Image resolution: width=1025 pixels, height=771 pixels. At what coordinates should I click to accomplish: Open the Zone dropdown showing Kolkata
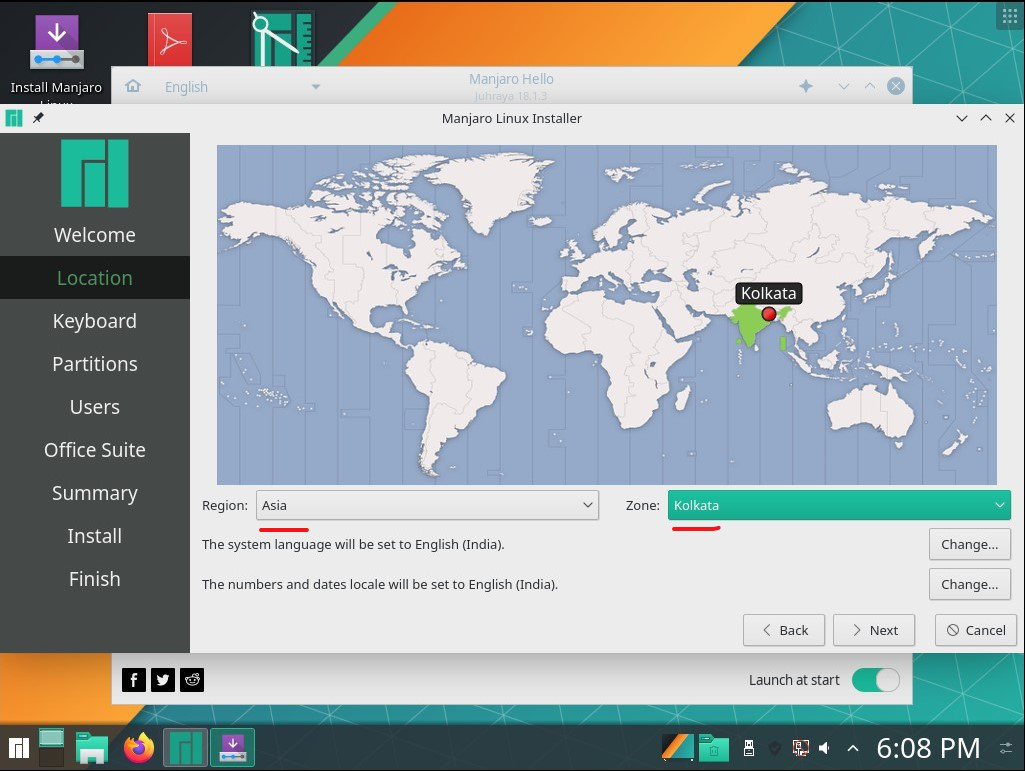(x=839, y=505)
